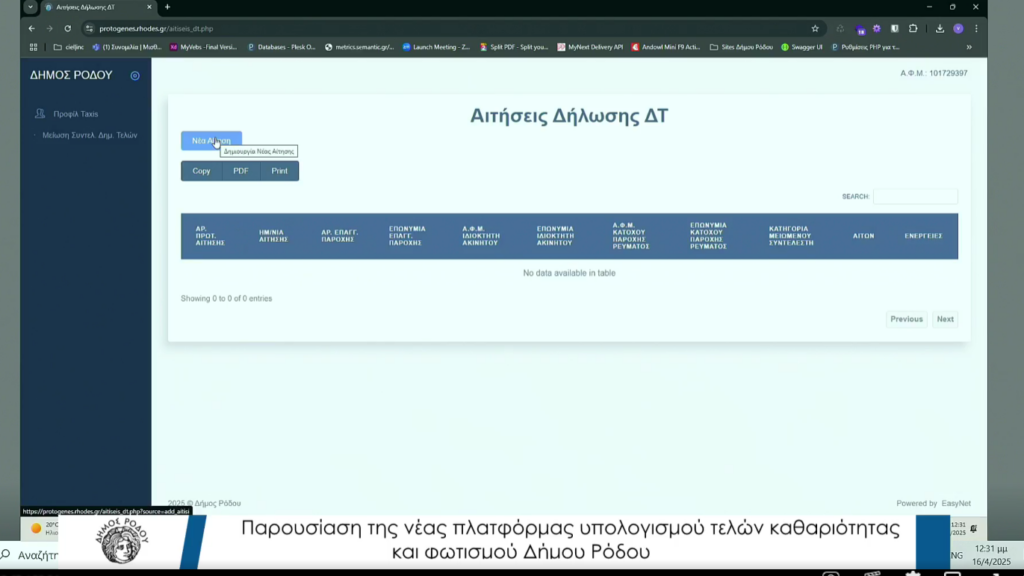Viewport: 1024px width, 576px height.
Task: Open the Swagger UI bookmark
Action: click(x=802, y=47)
